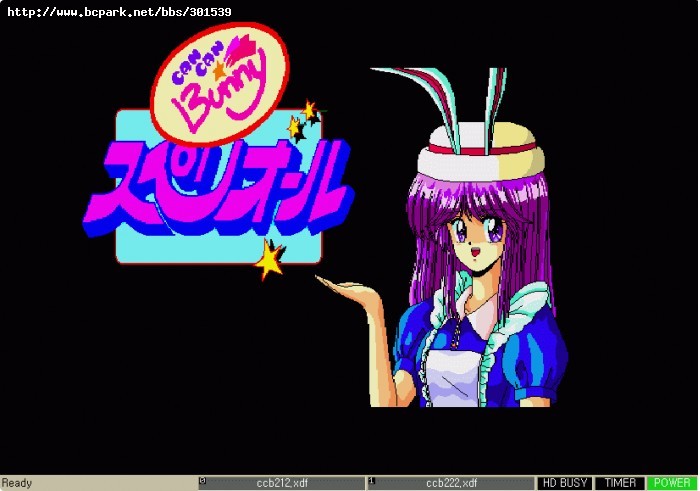This screenshot has height=491, width=700.
Task: Click the pink Spirits title logo
Action: pos(218,188)
